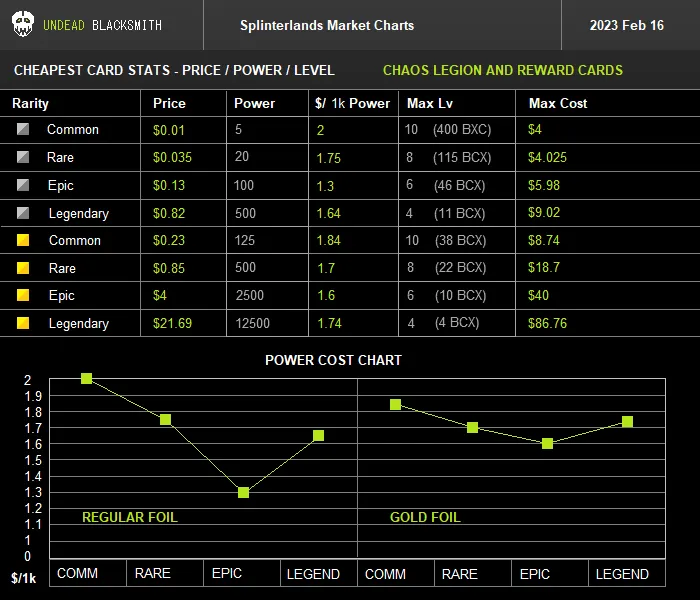700x600 pixels.
Task: Click the UNDEAD BLACKSMITH title text
Action: (102, 25)
